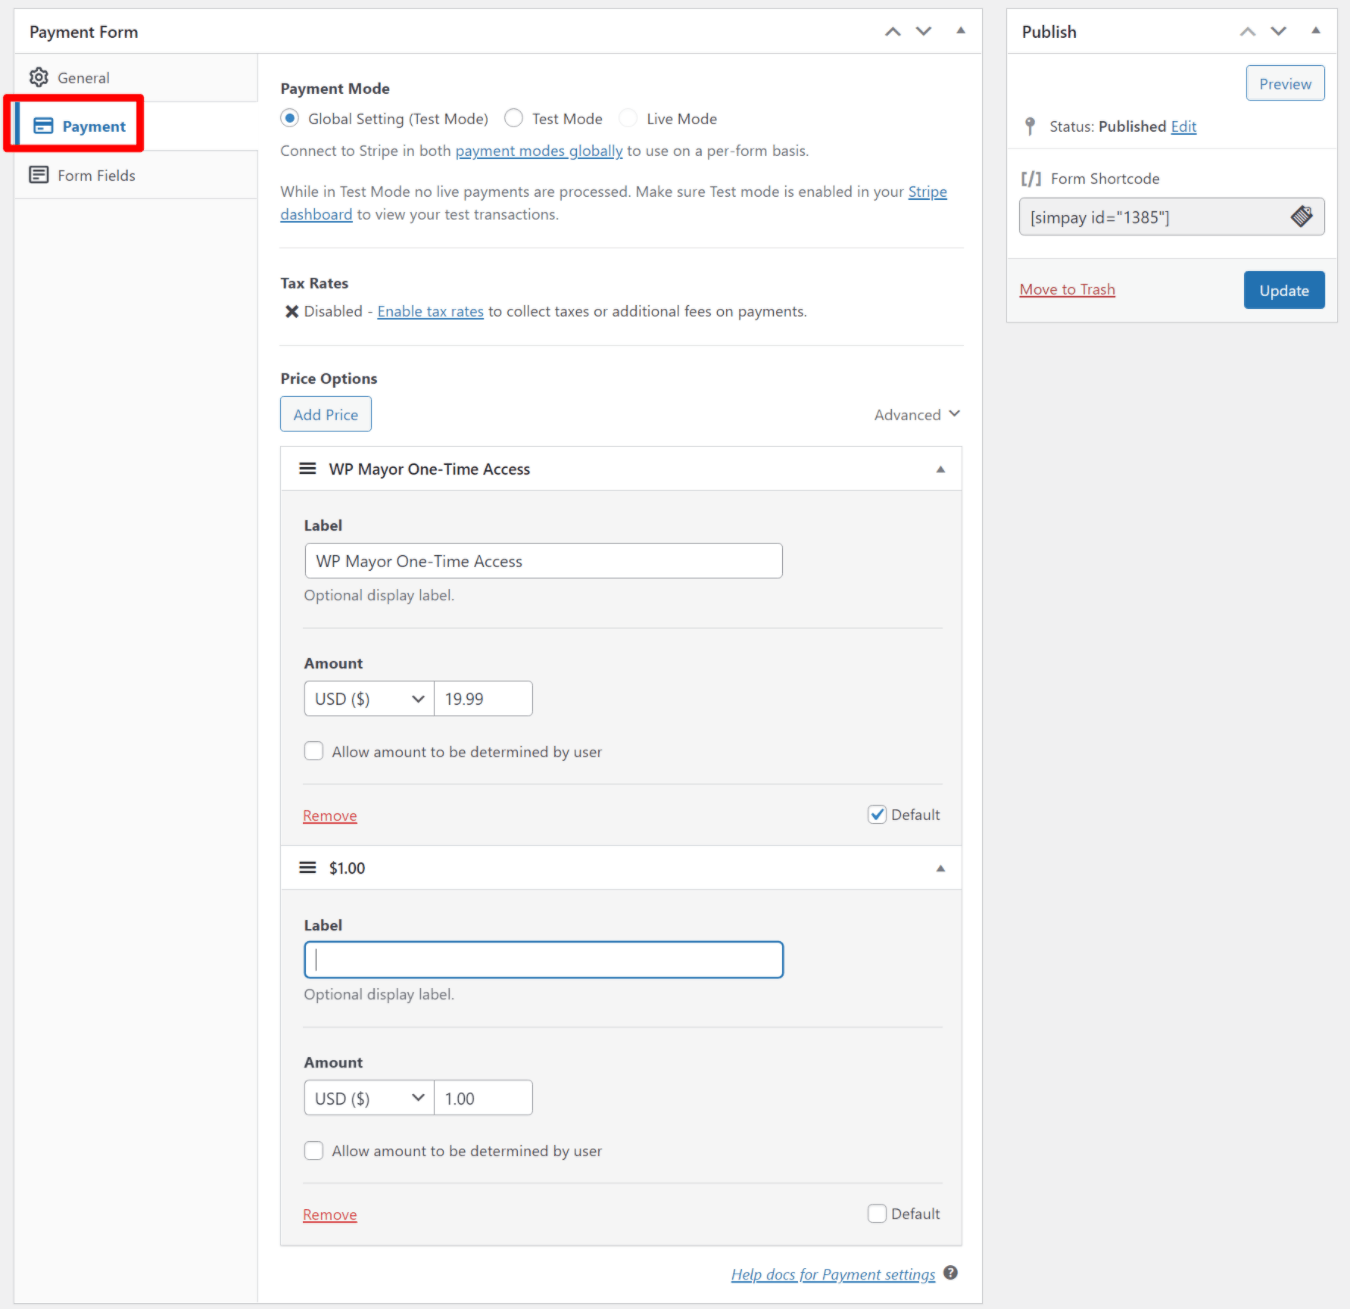Copy shortcode with the clipboard icon

pyautogui.click(x=1302, y=216)
